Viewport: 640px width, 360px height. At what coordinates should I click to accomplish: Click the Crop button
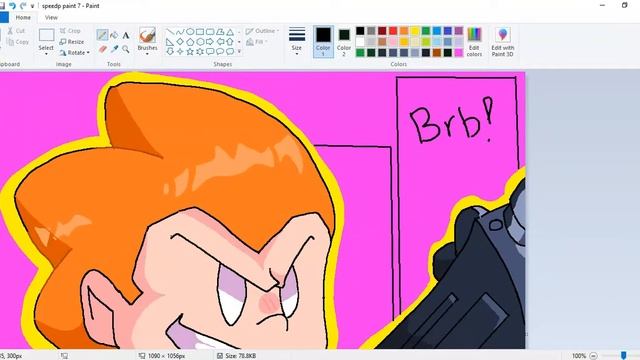click(x=70, y=31)
